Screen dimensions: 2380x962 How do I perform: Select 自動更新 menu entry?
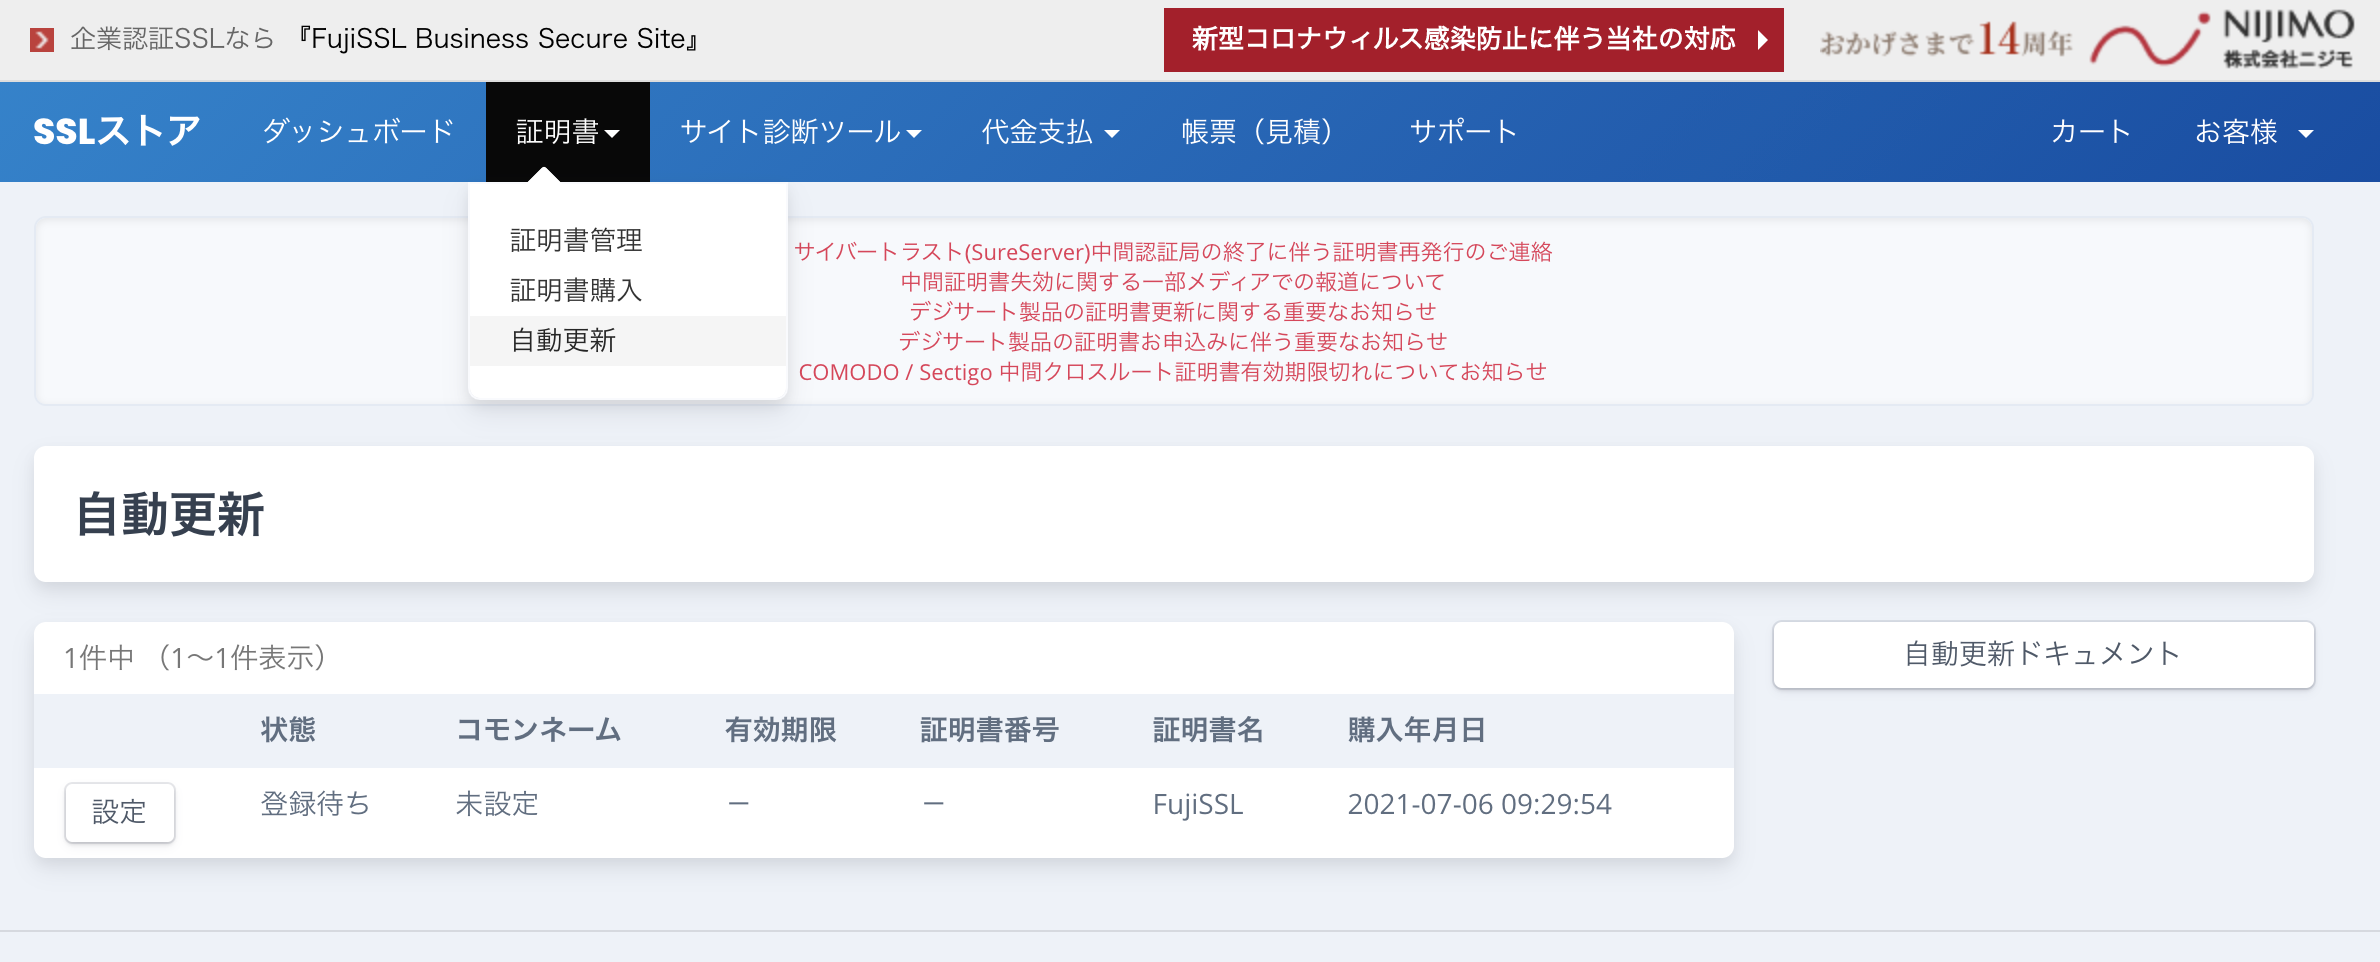(x=563, y=341)
